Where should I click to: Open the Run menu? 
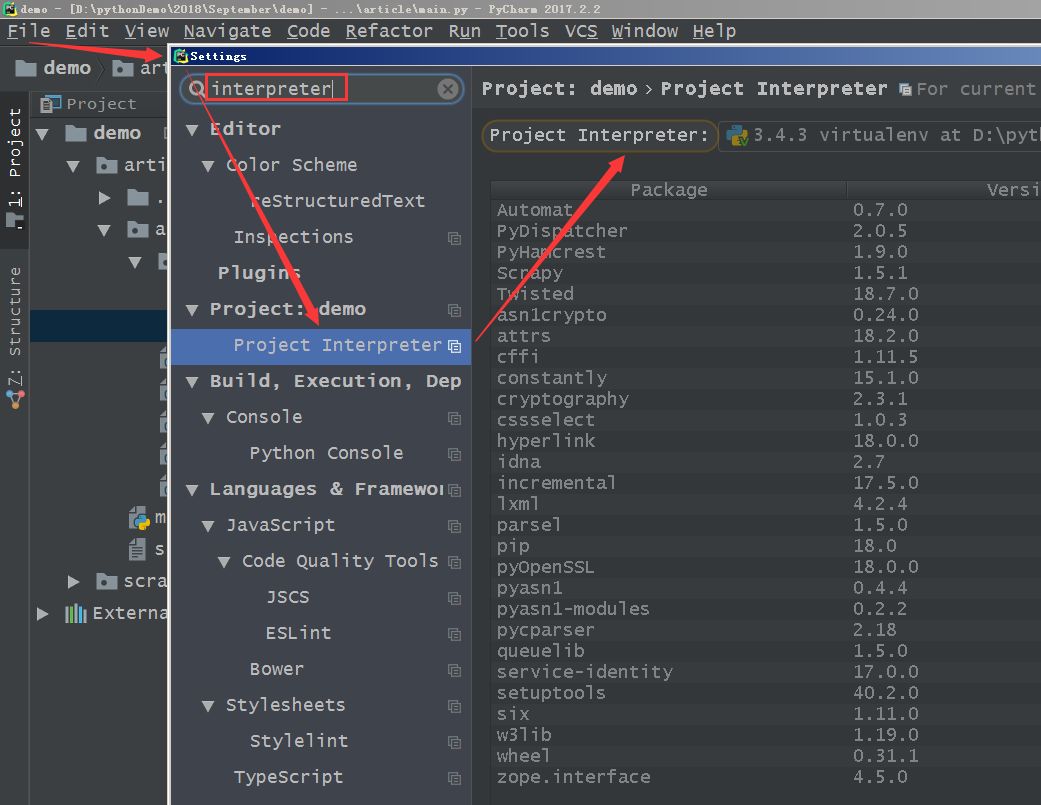pos(464,31)
